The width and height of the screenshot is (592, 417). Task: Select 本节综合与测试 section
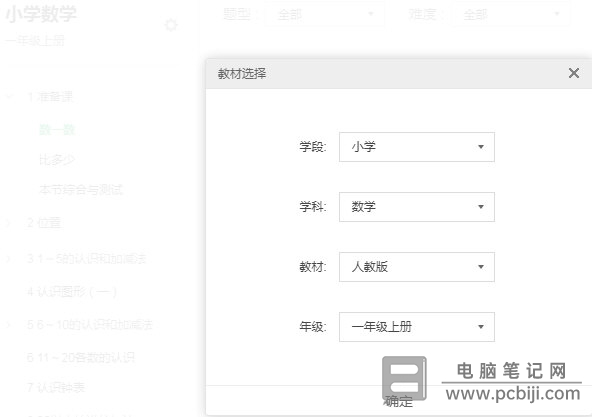coord(81,190)
